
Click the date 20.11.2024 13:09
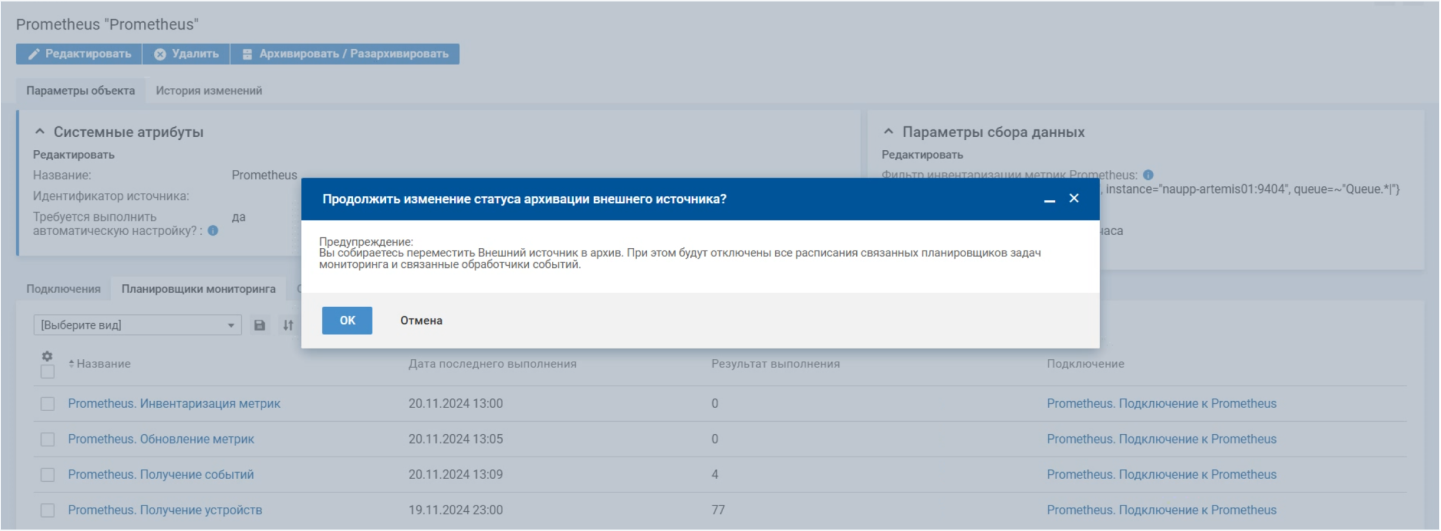coord(456,475)
